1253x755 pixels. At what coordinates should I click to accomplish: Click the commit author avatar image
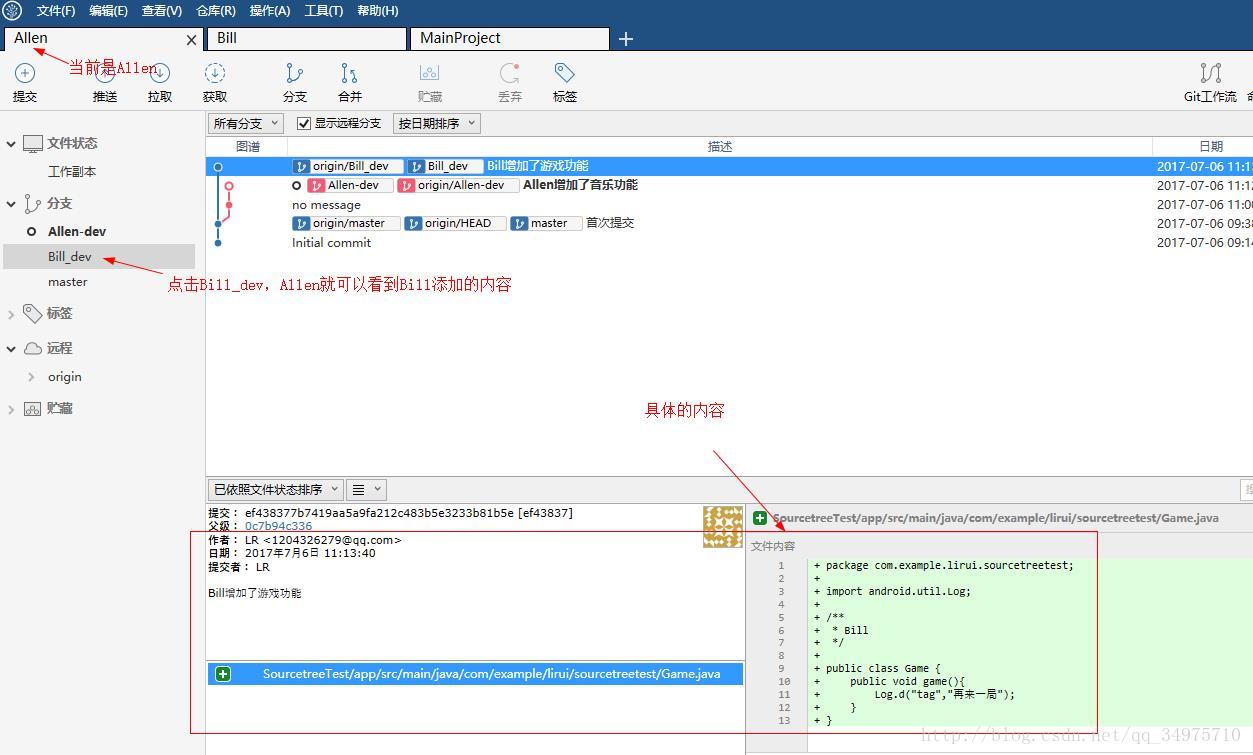click(x=723, y=526)
